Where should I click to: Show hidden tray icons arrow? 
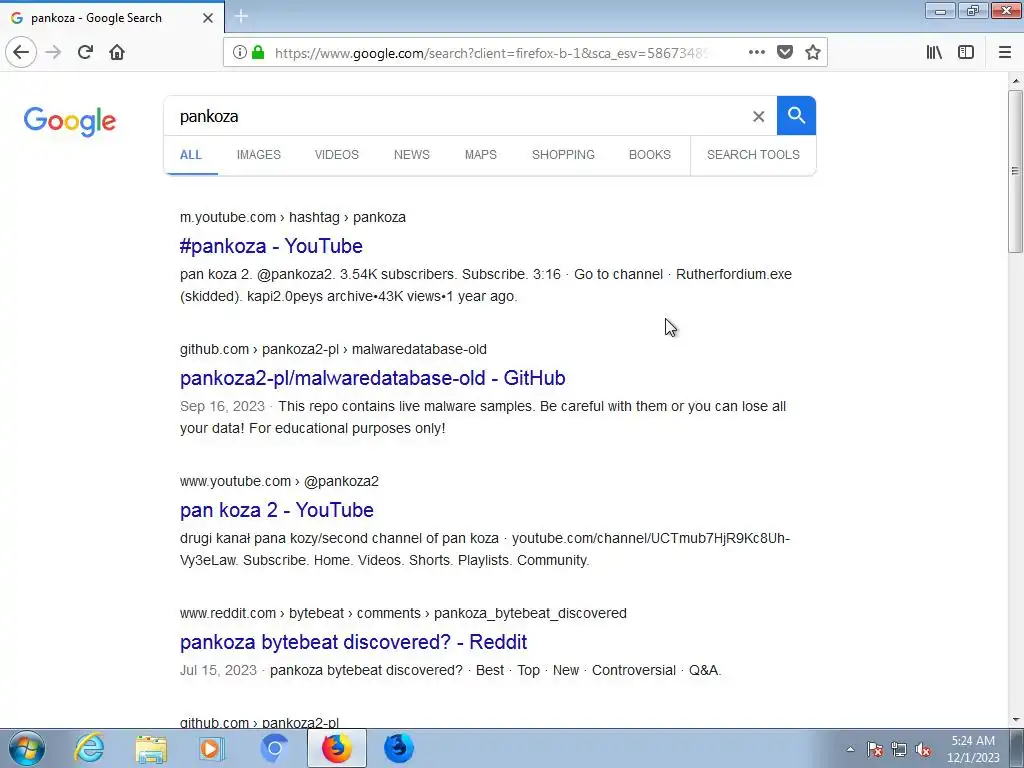(x=850, y=749)
